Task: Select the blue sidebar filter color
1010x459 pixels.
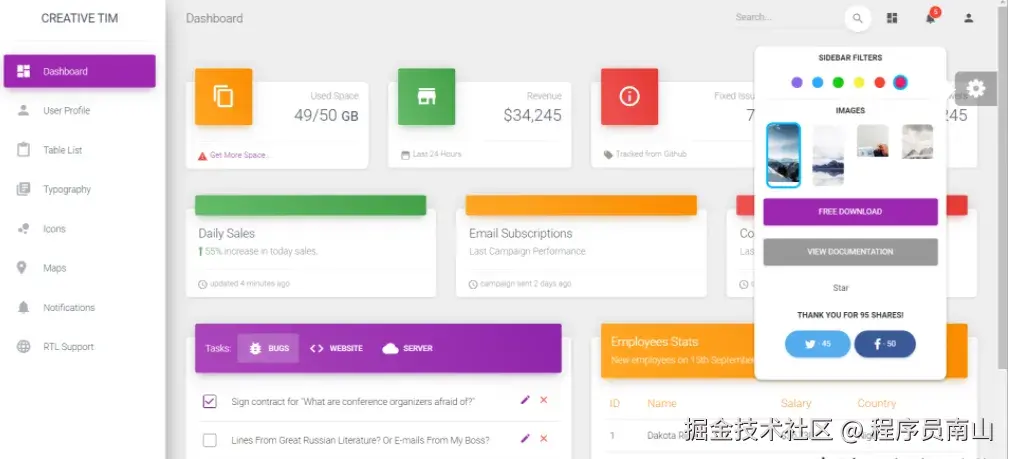Action: (817, 82)
